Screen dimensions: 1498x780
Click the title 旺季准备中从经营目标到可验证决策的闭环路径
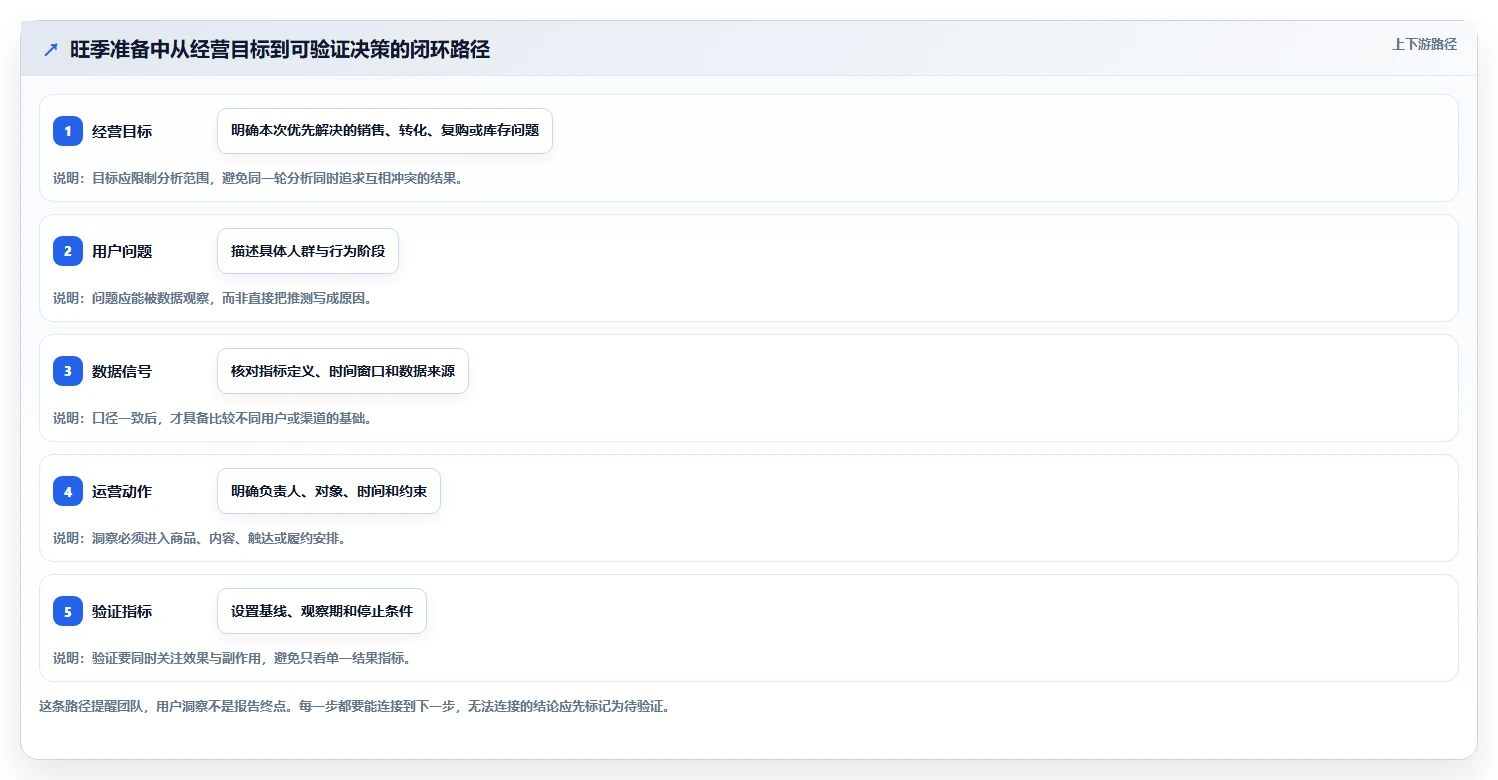(280, 50)
